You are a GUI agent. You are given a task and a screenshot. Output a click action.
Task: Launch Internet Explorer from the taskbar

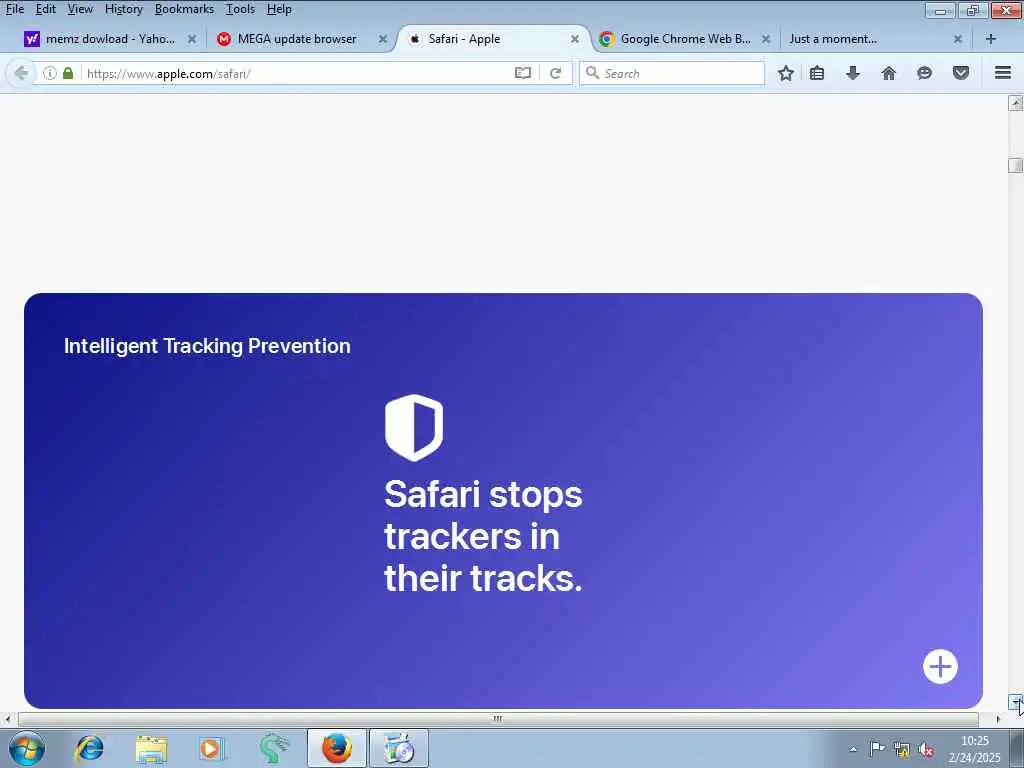pos(89,748)
